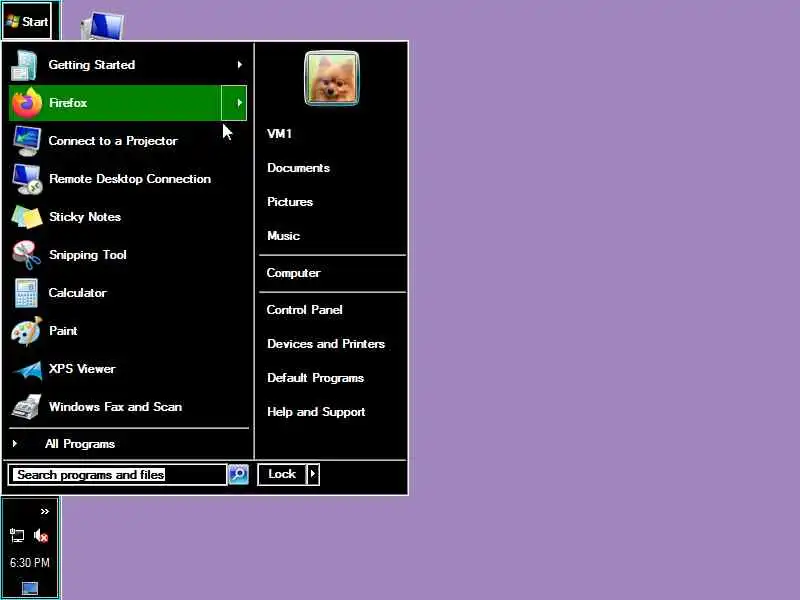This screenshot has height=600, width=800.
Task: Select Connect to a Projector
Action: coord(128,141)
